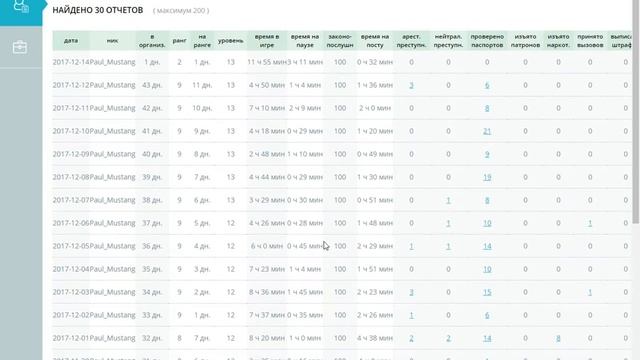Click game time '11 ч 55 мин'
Viewport: 640px width, 360px height.
[x=266, y=62]
